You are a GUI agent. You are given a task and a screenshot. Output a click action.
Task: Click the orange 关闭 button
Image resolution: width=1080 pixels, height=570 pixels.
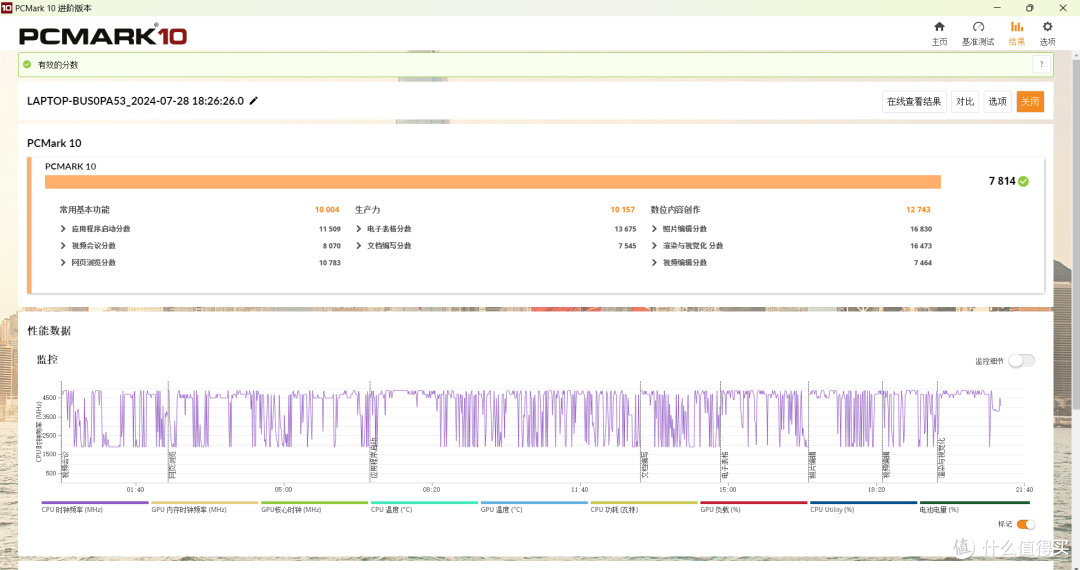click(1030, 102)
